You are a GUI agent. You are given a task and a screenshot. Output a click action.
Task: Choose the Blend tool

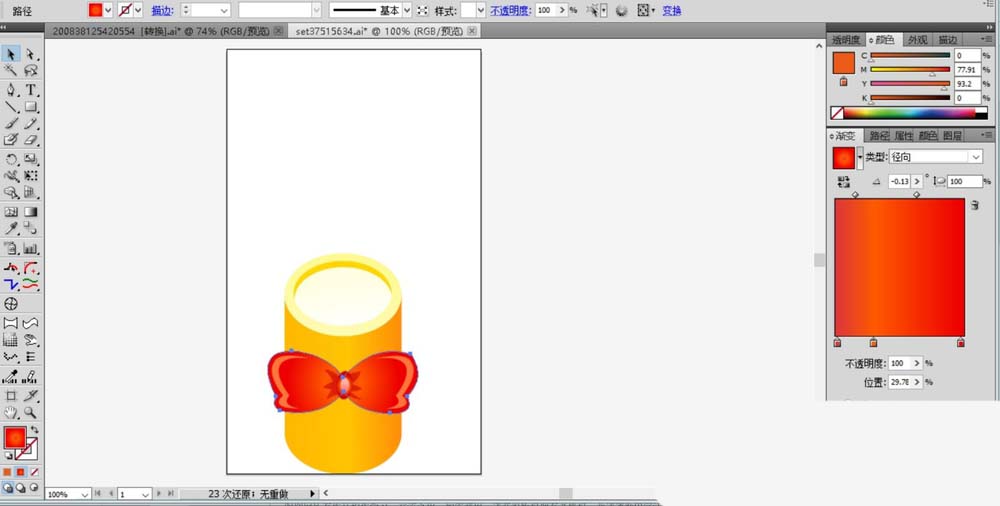click(30, 228)
